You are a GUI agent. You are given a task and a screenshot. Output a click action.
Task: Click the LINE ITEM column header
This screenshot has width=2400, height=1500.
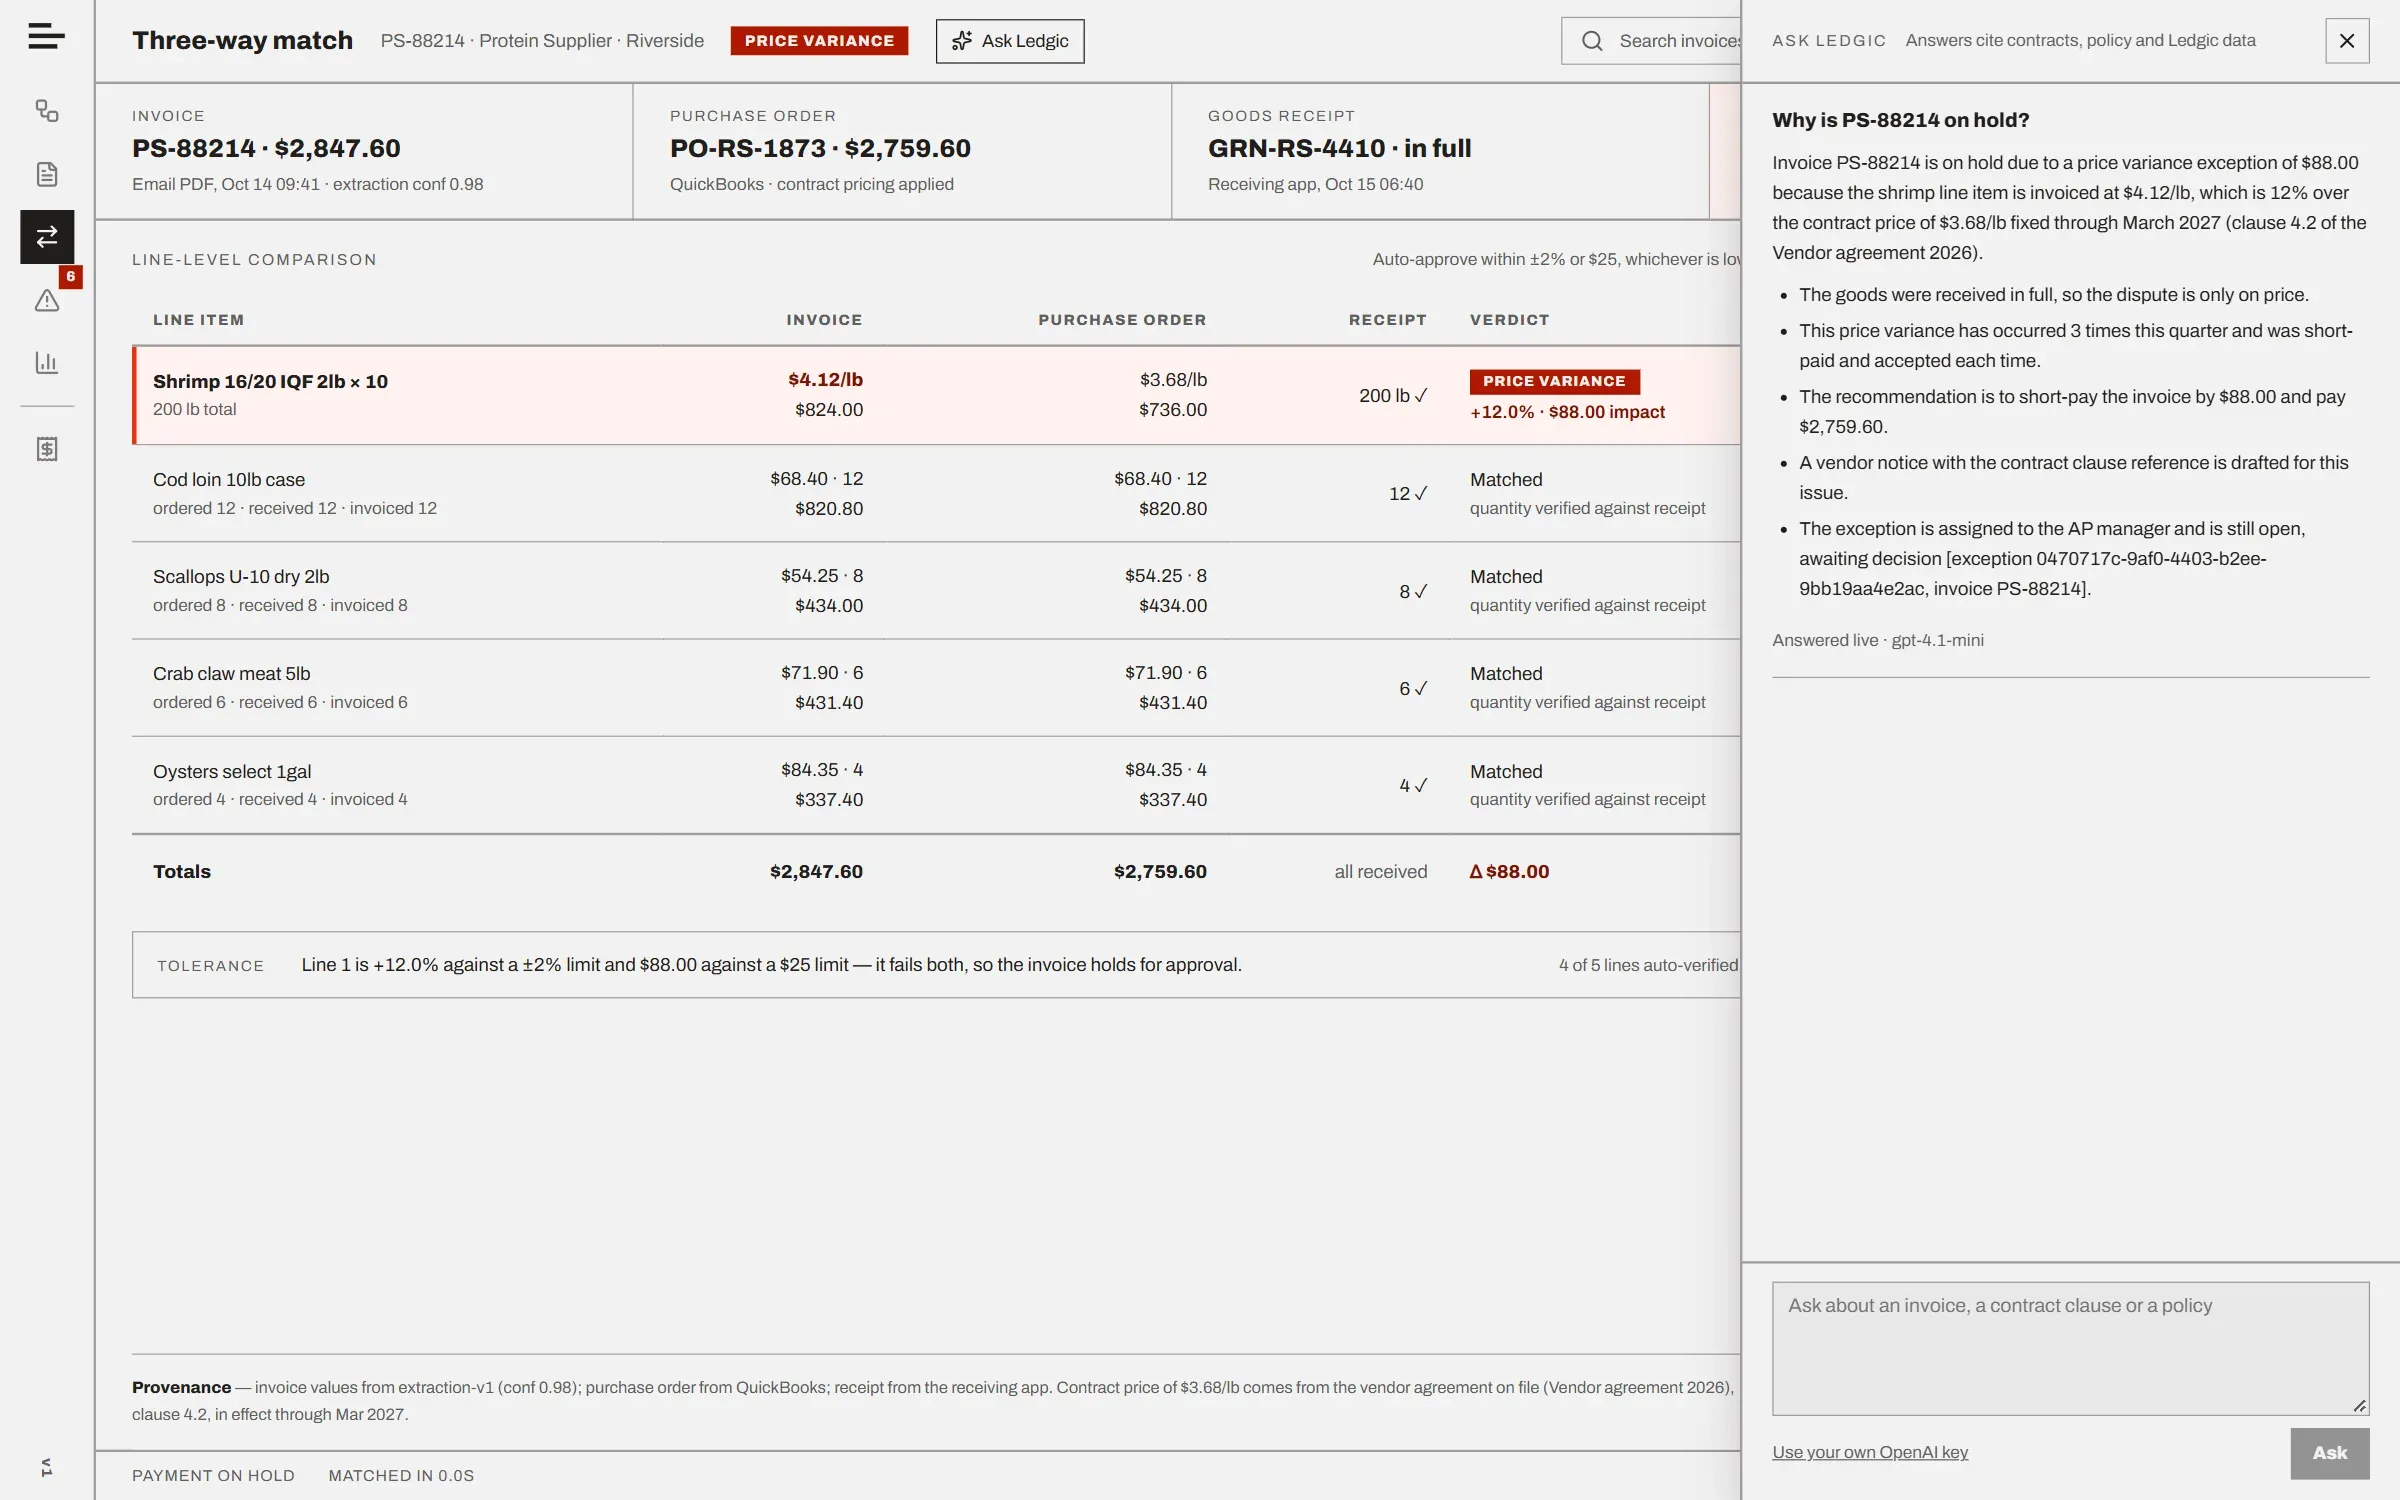tap(198, 320)
